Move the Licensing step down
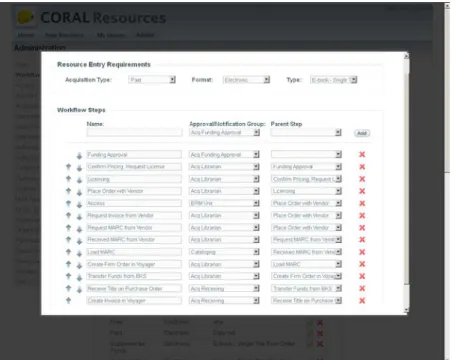The width and height of the screenshot is (453, 360). [x=79, y=180]
